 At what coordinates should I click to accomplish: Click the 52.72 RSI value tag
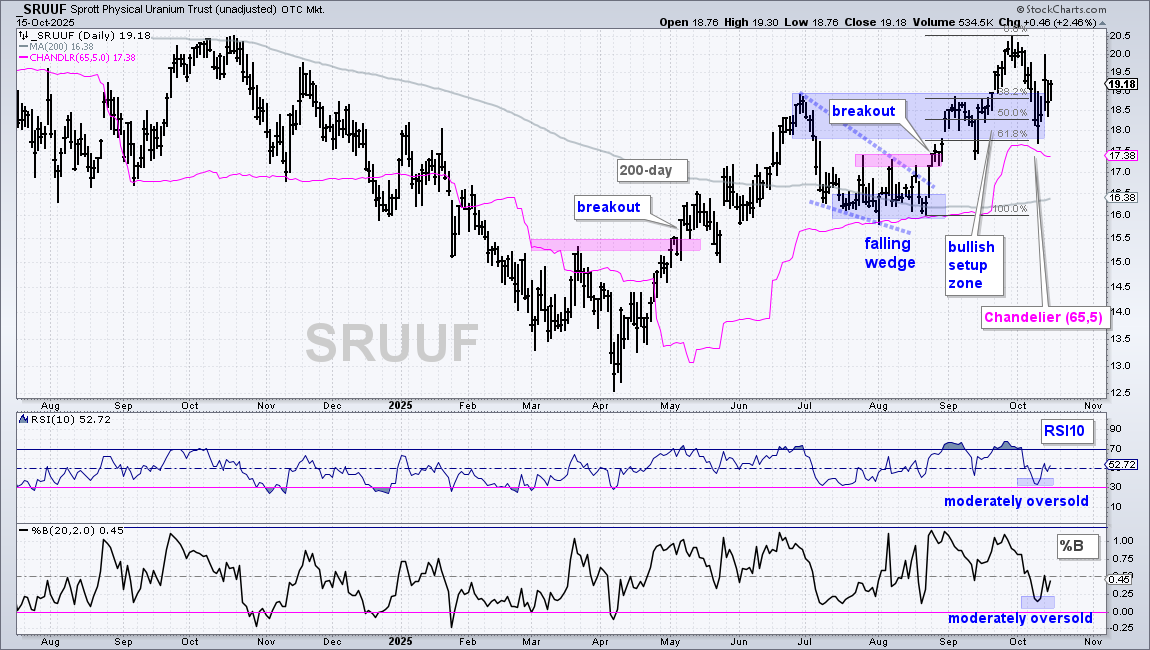coord(1123,465)
